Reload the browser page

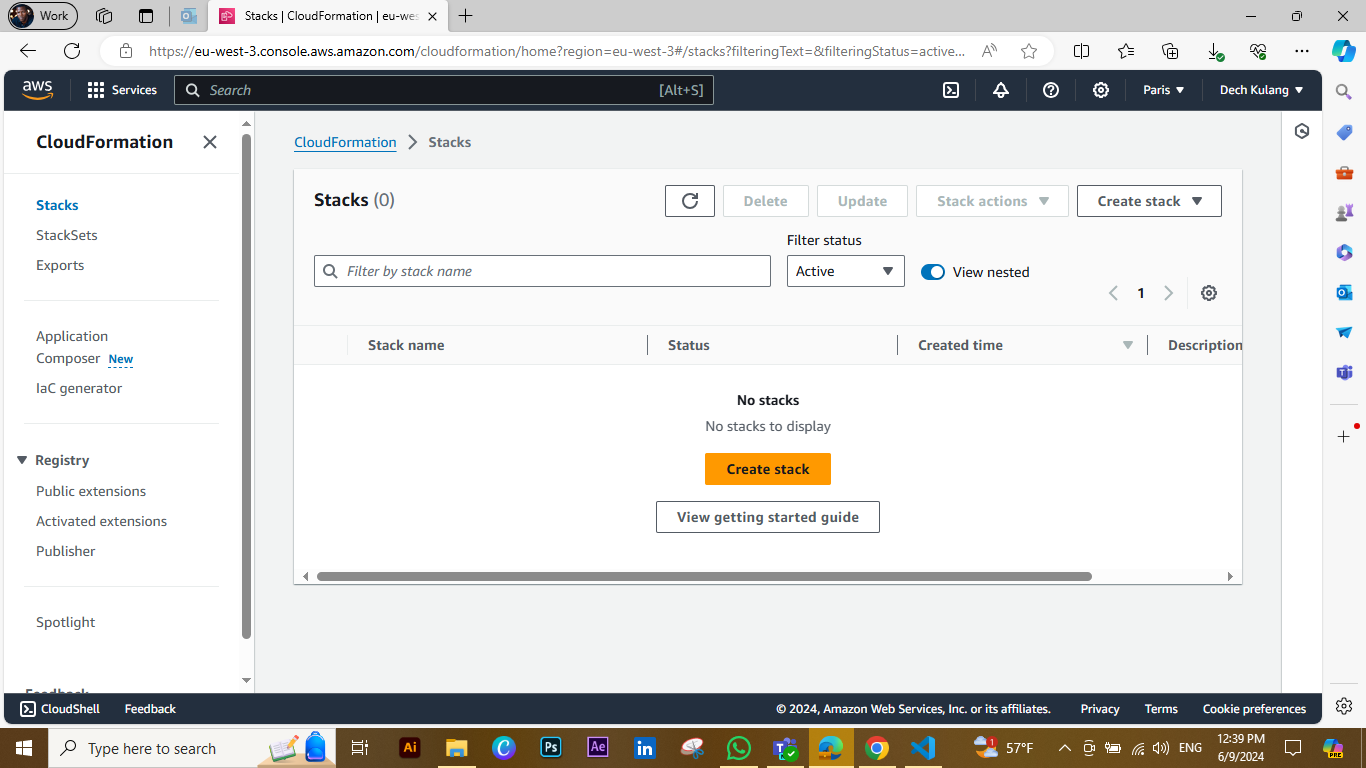coord(72,51)
